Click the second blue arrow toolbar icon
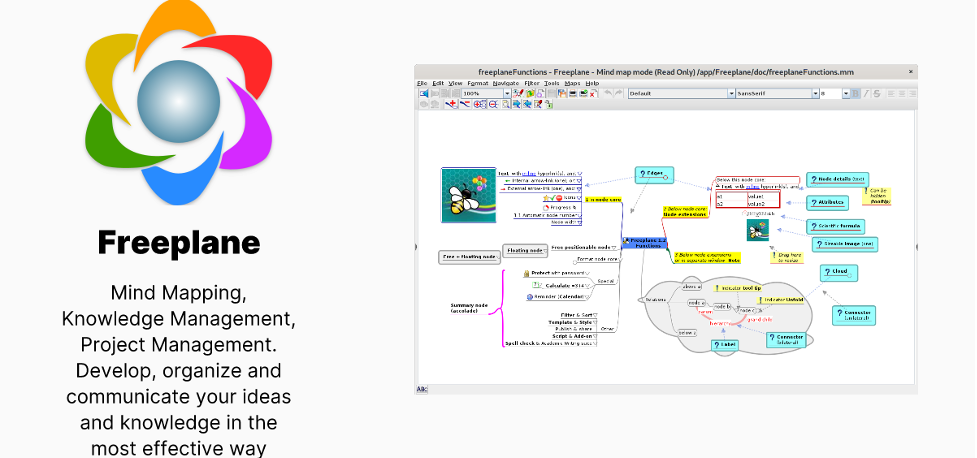The image size is (977, 458). pyautogui.click(x=527, y=104)
